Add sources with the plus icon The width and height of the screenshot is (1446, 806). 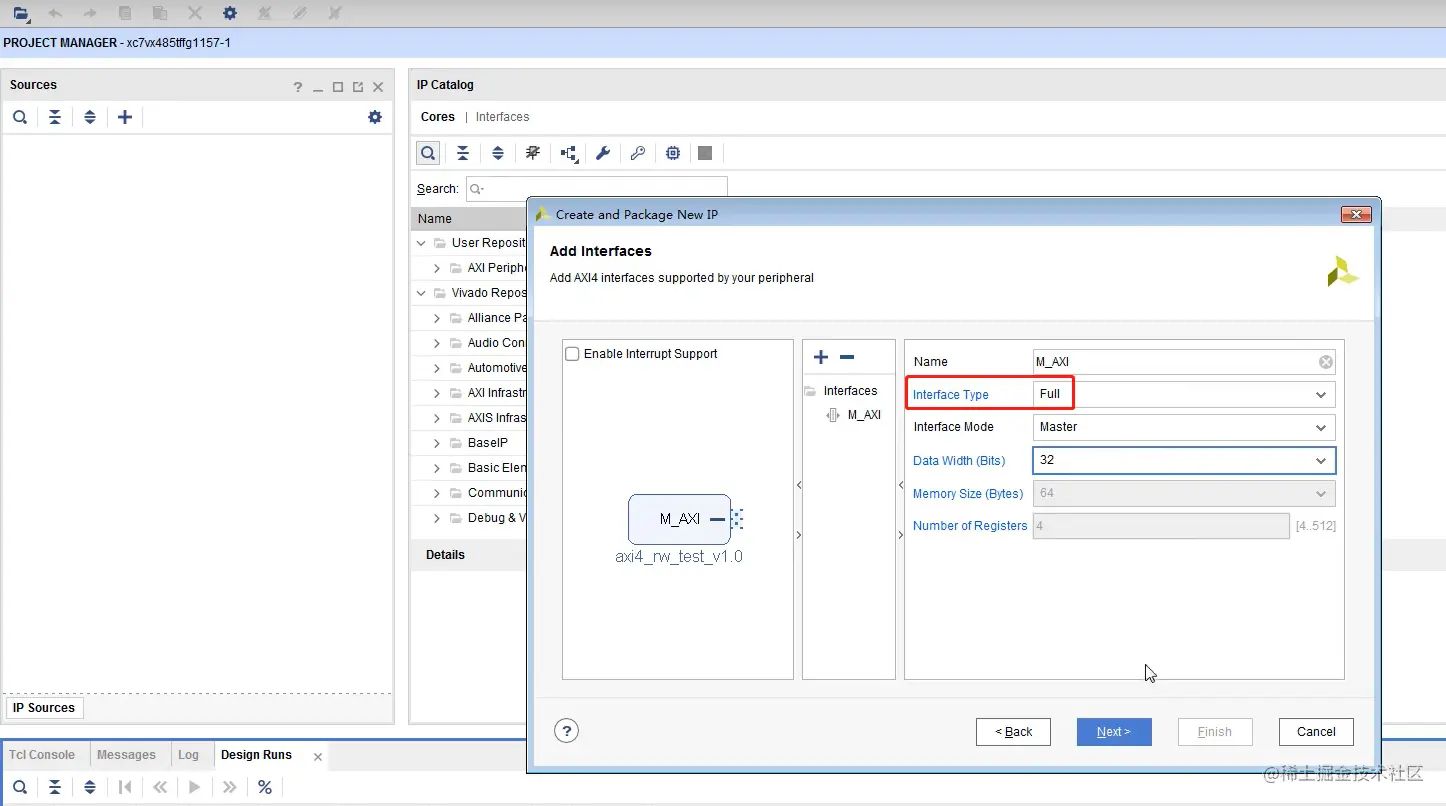pos(125,117)
